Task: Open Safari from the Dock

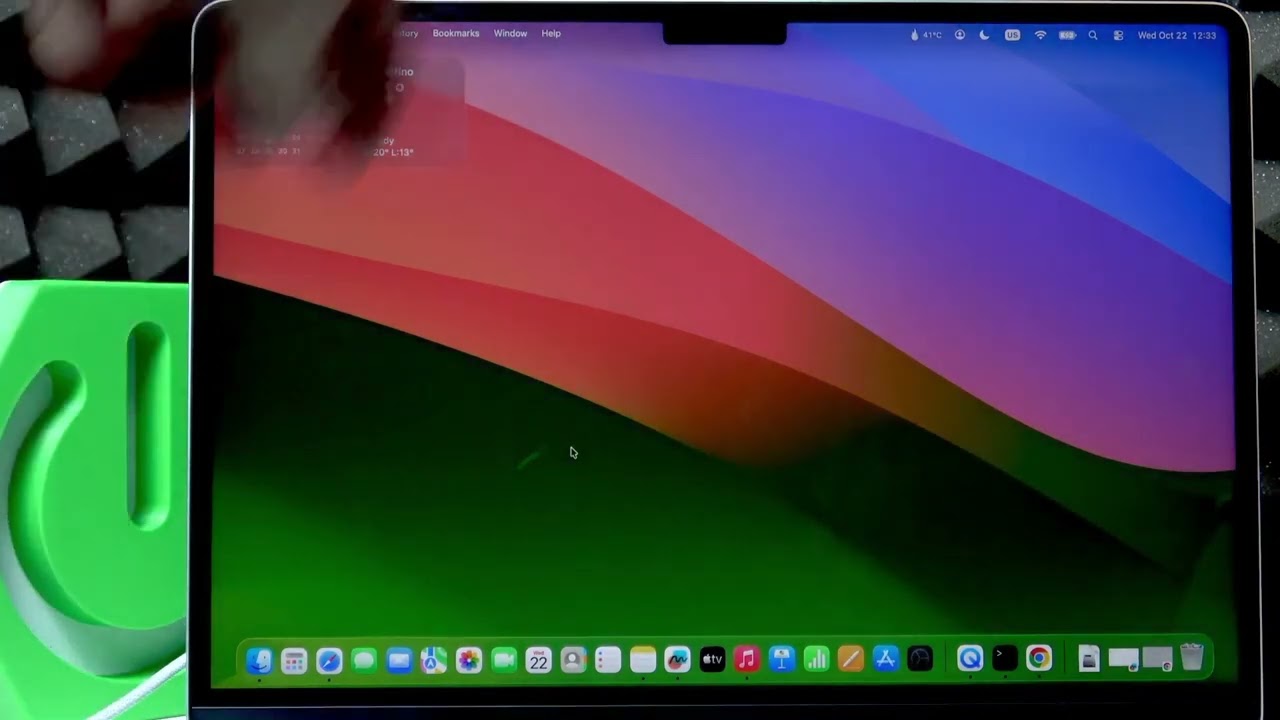Action: click(328, 658)
